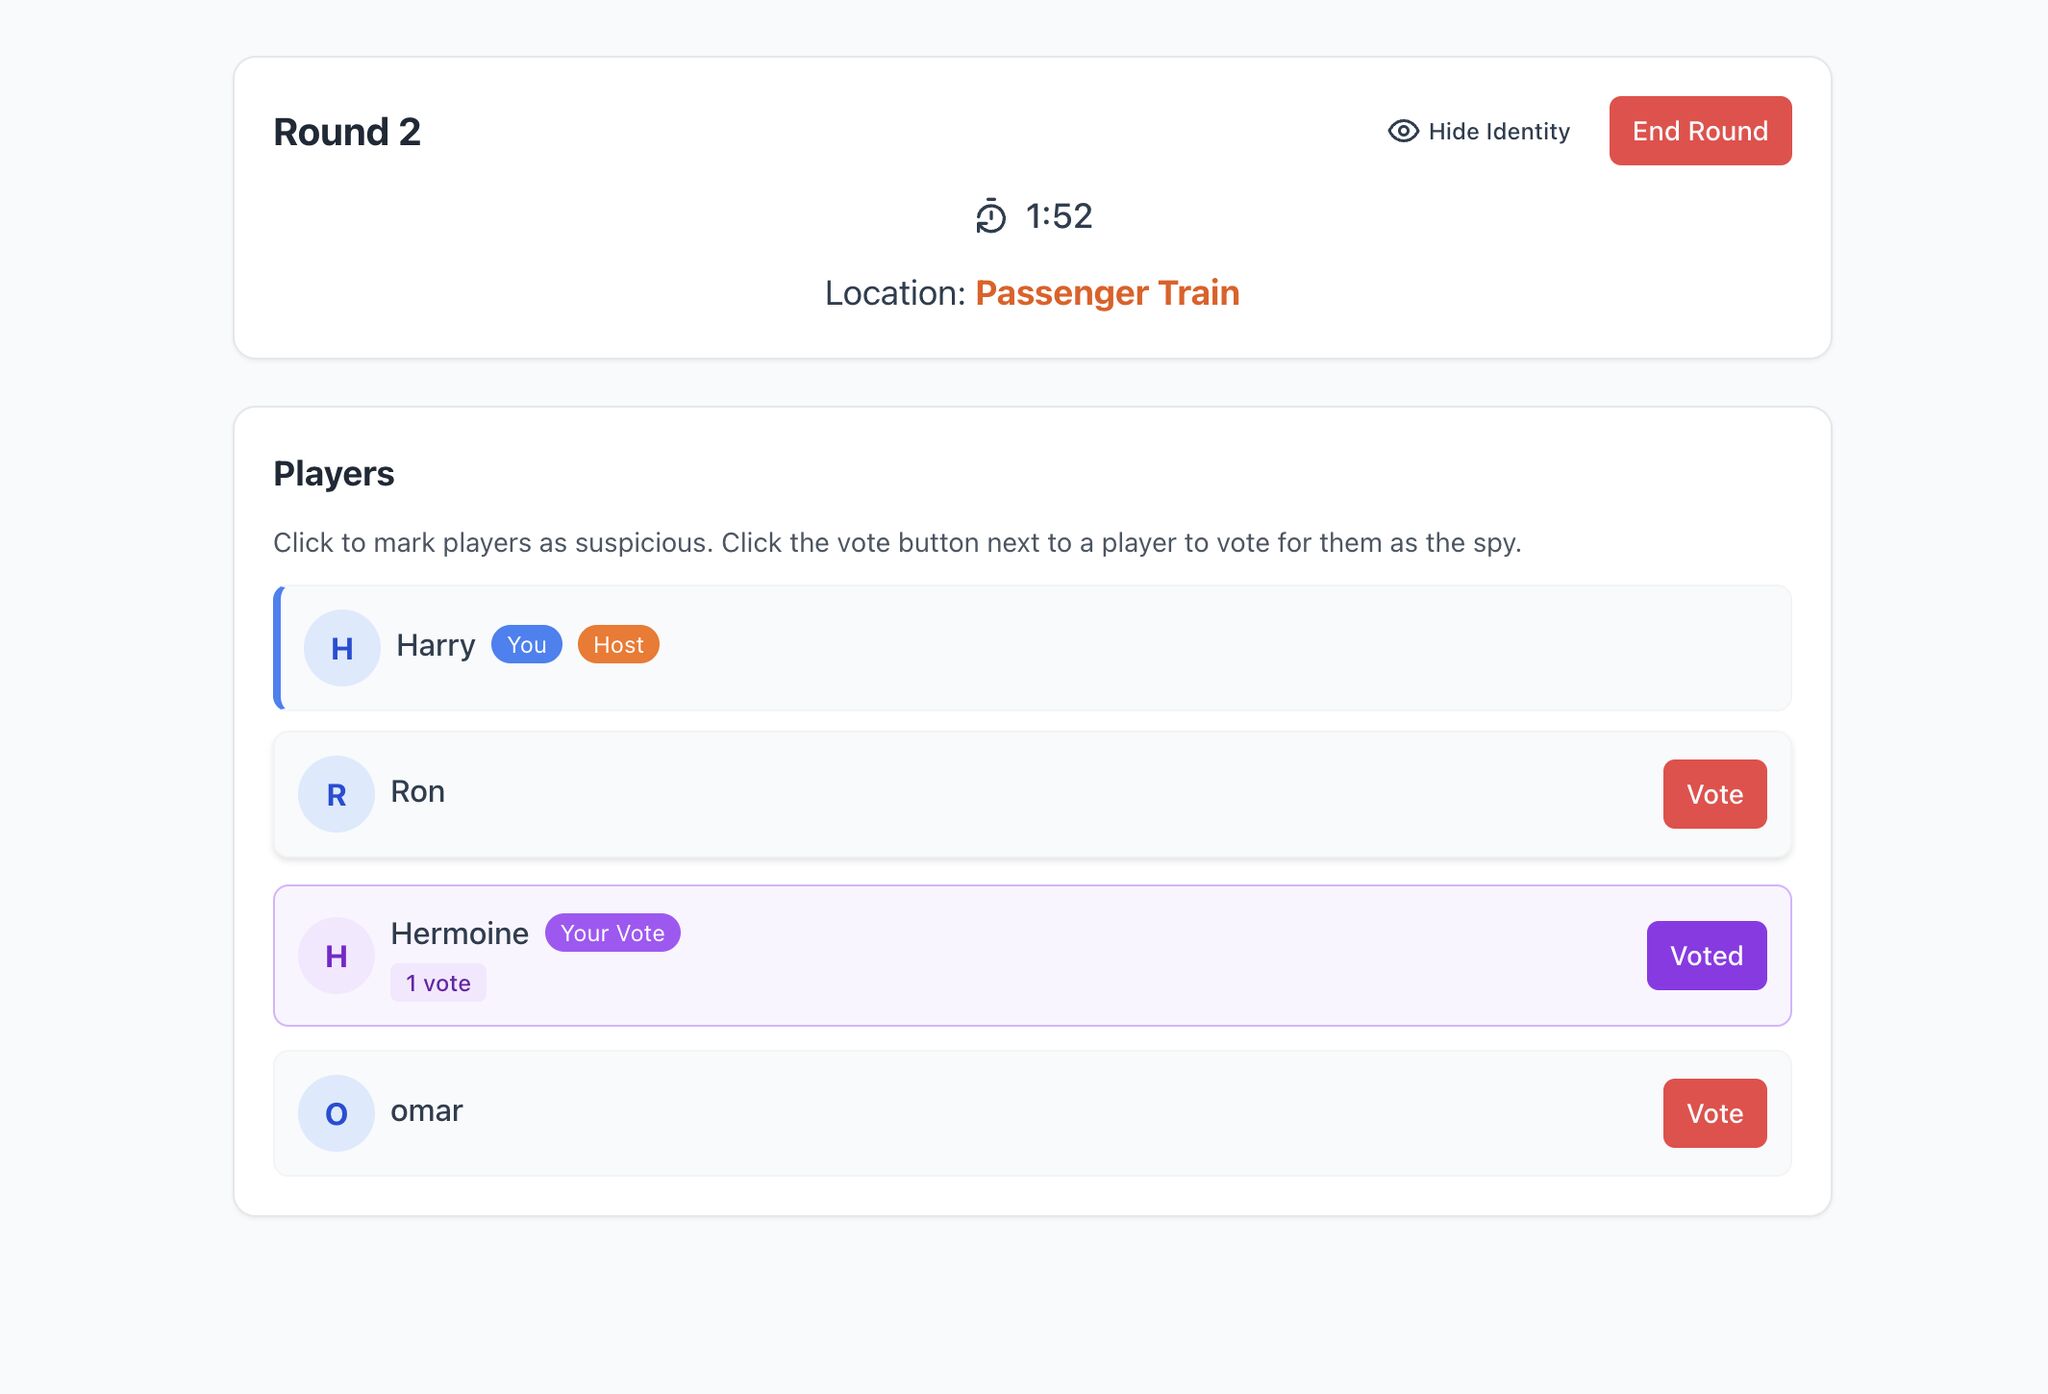Click the eye icon beside Hide Identity
Screen dimensions: 2048x1394
pyautogui.click(x=1403, y=131)
